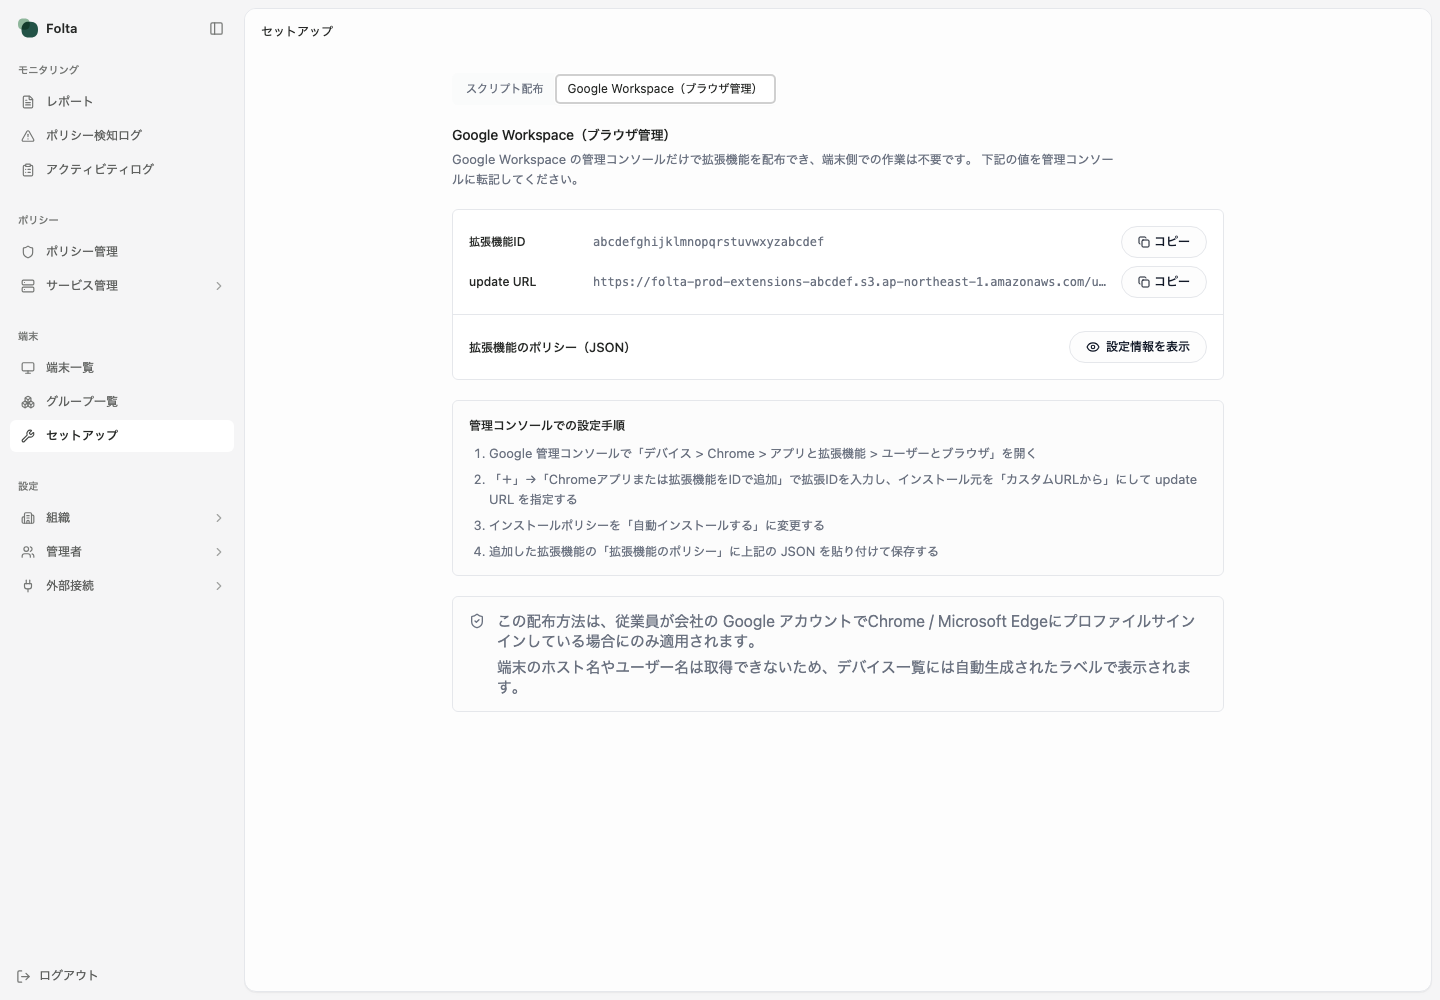Click the 管理コンソールでの設定手順 heading
The width and height of the screenshot is (1440, 1000).
(x=547, y=426)
